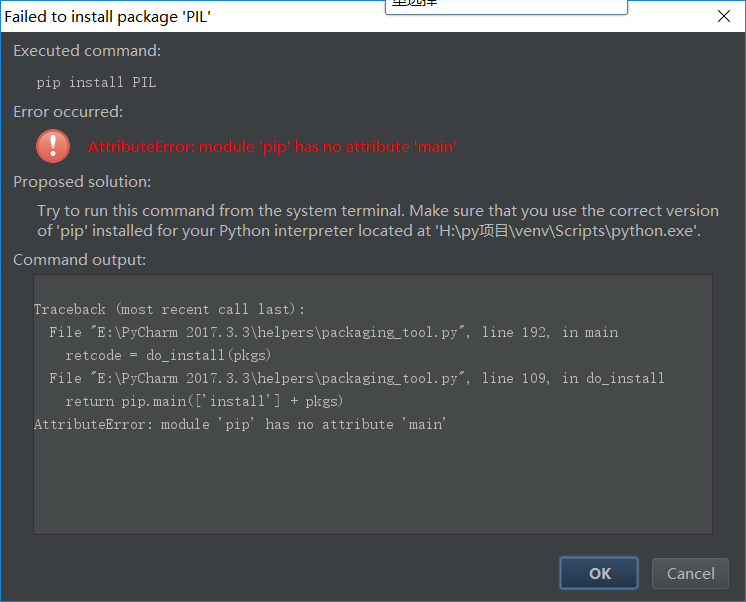Click the 'retcode = do_install(pkgs)' line

tap(168, 355)
